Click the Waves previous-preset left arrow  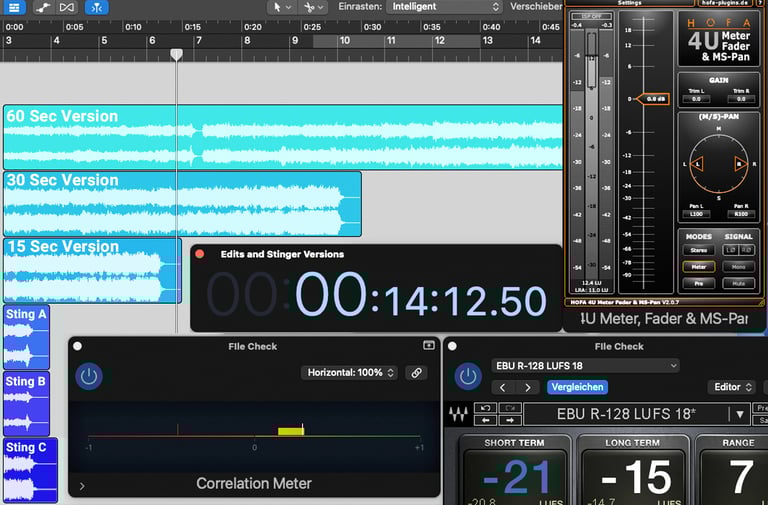coord(485,420)
